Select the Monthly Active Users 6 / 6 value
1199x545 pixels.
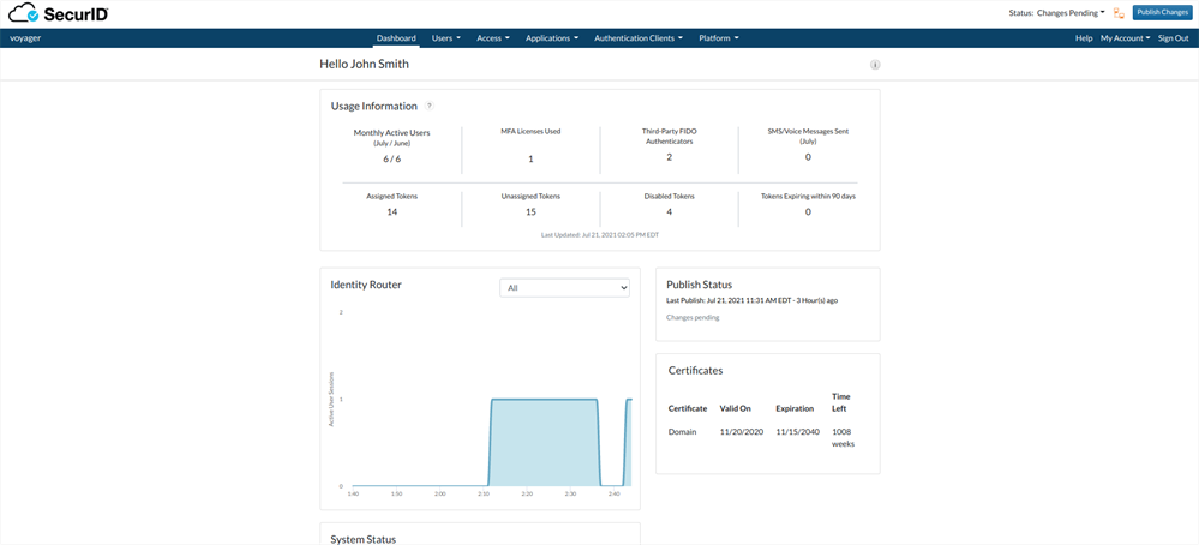click(x=392, y=159)
